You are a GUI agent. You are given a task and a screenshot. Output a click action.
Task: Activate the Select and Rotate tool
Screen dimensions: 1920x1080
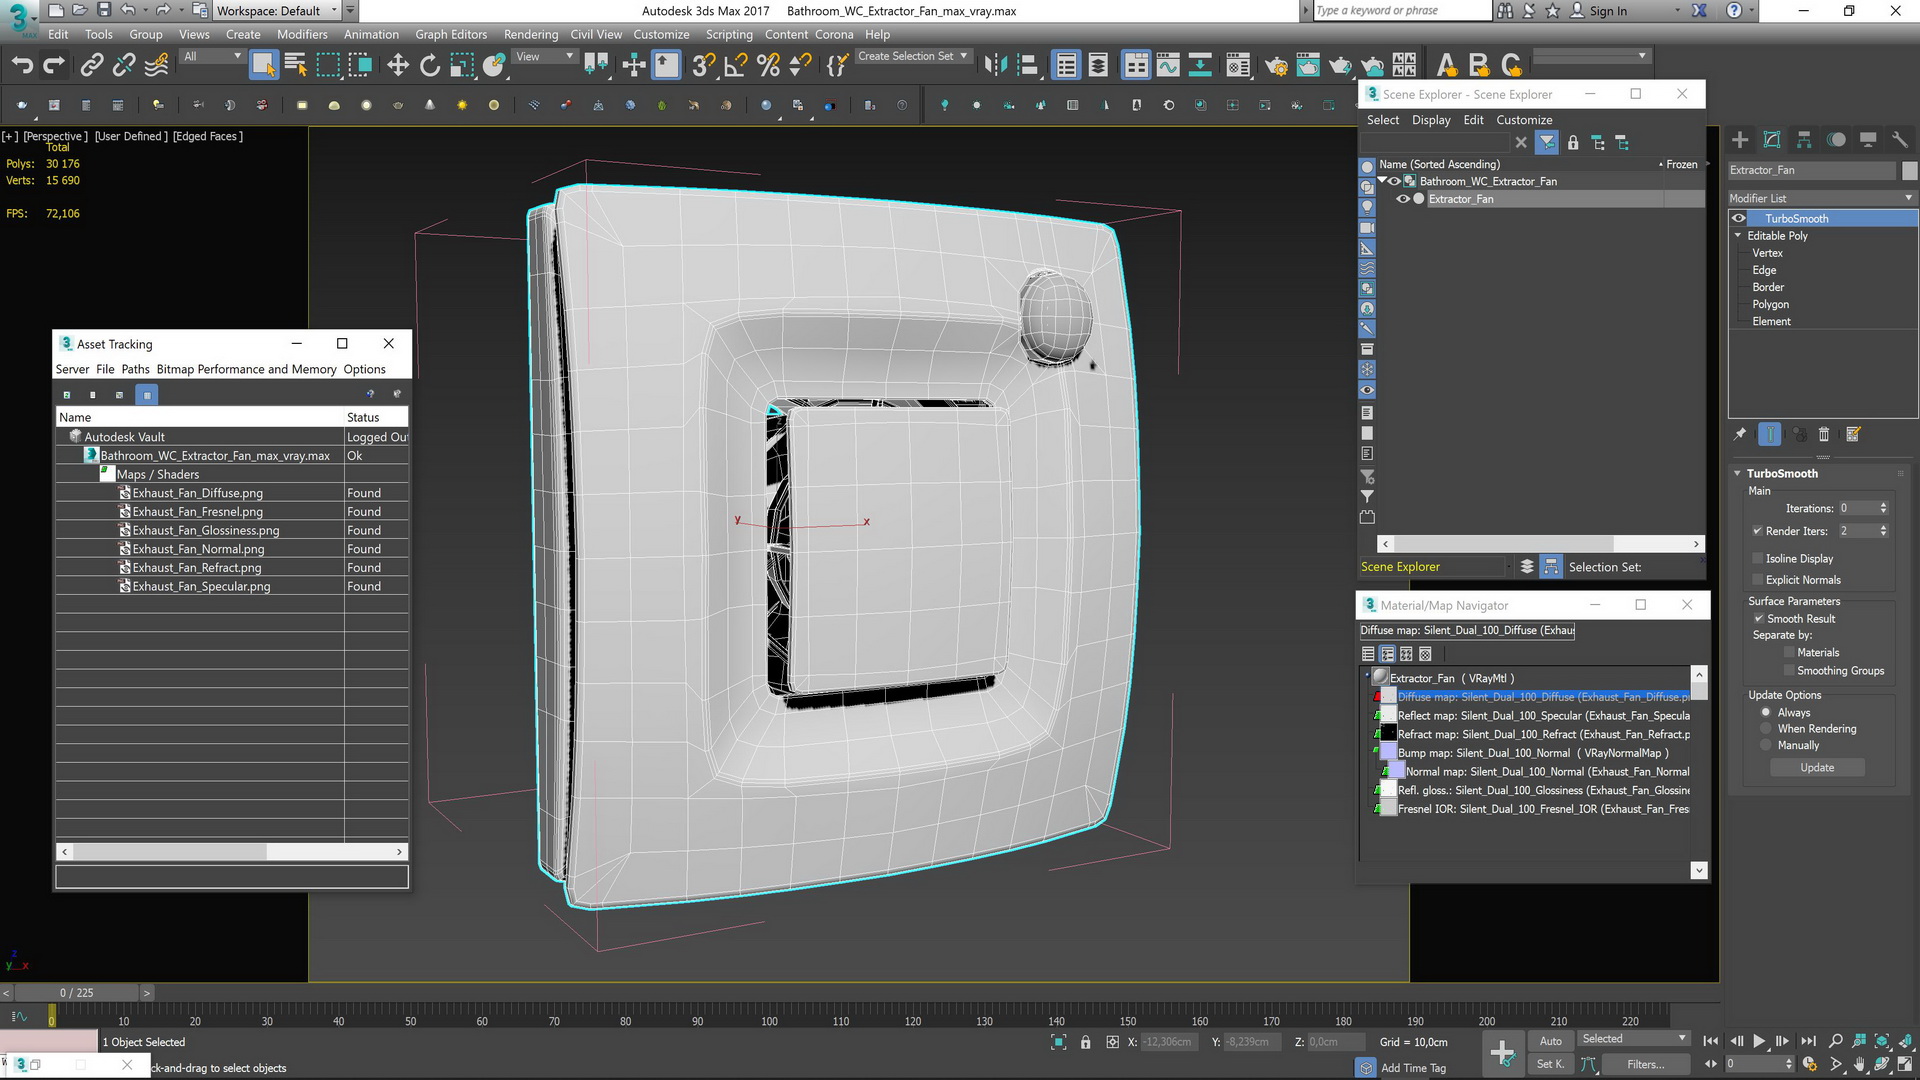coord(430,66)
